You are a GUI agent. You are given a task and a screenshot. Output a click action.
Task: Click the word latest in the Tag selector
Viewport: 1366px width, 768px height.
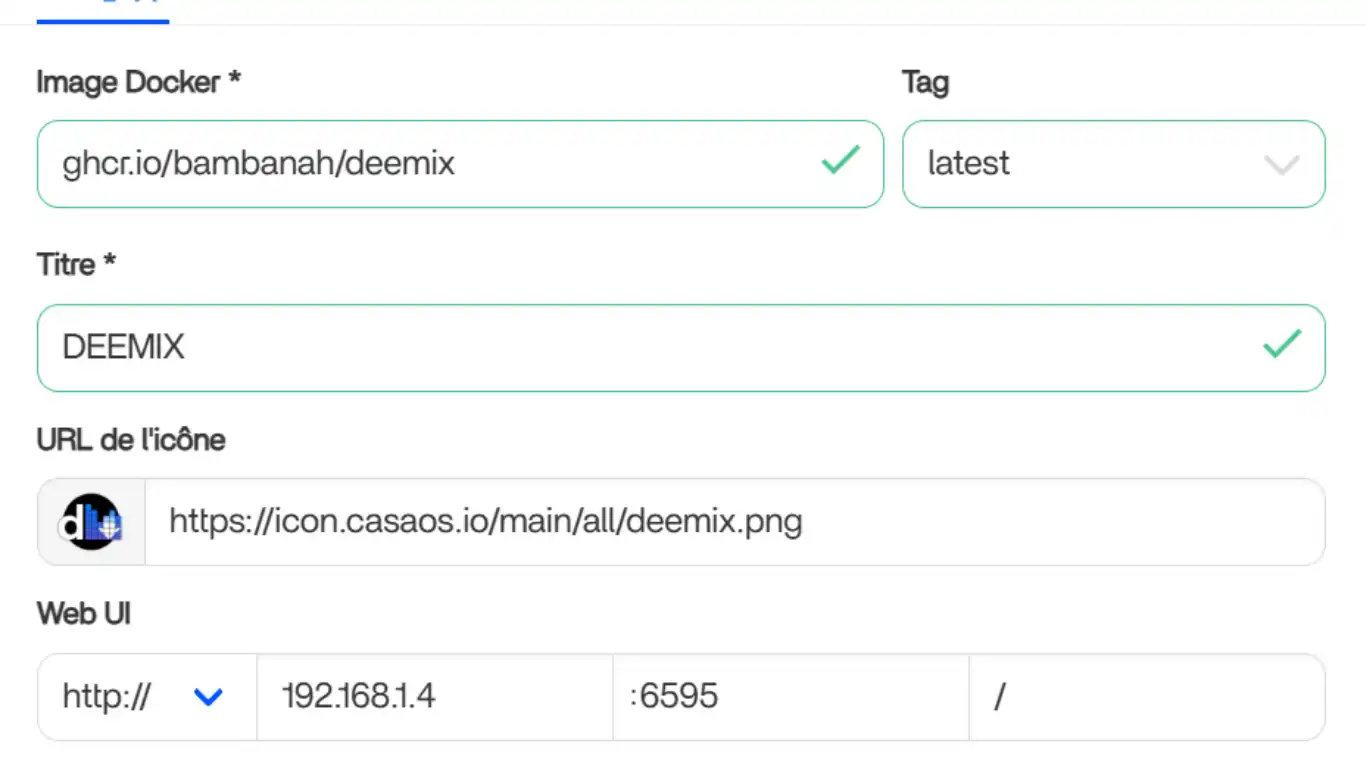(968, 164)
